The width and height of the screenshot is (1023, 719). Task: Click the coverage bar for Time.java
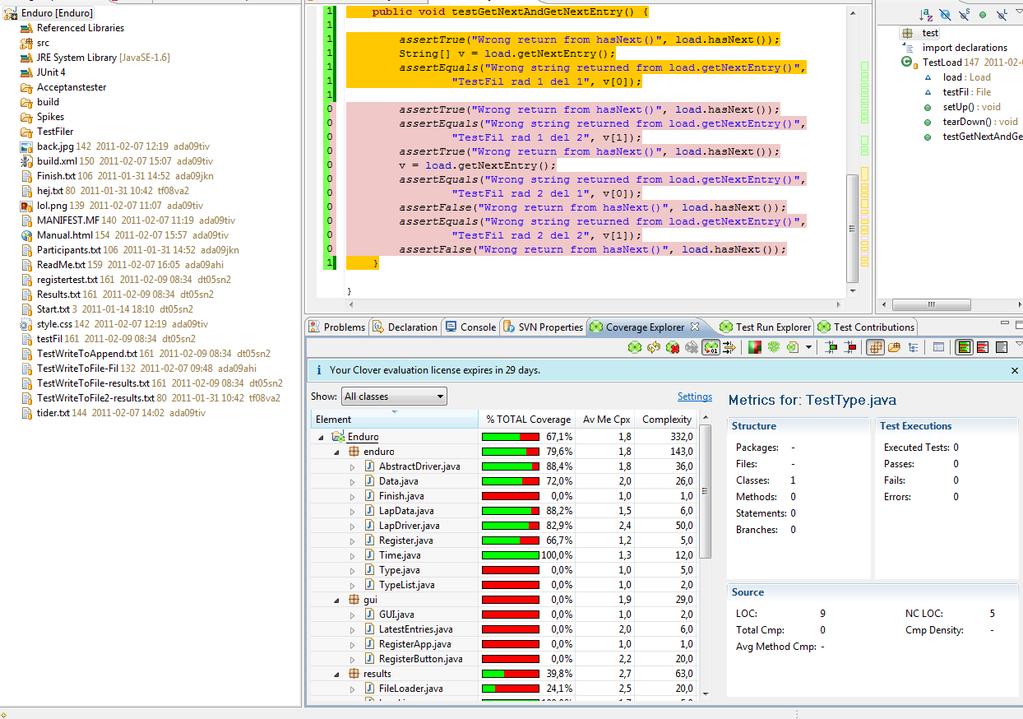511,556
